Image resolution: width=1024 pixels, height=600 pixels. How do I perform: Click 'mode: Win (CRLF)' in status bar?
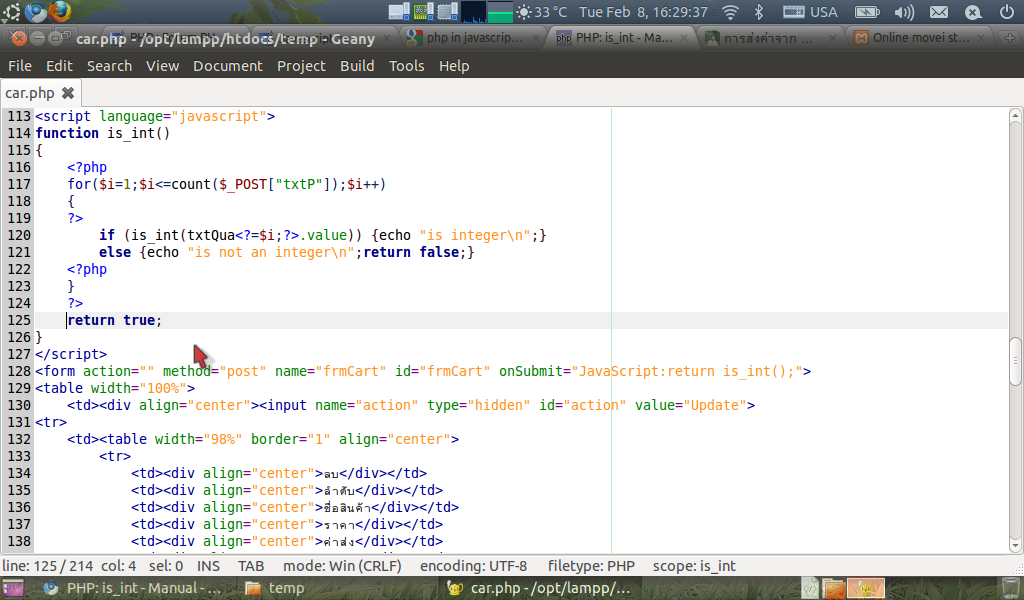click(x=342, y=566)
